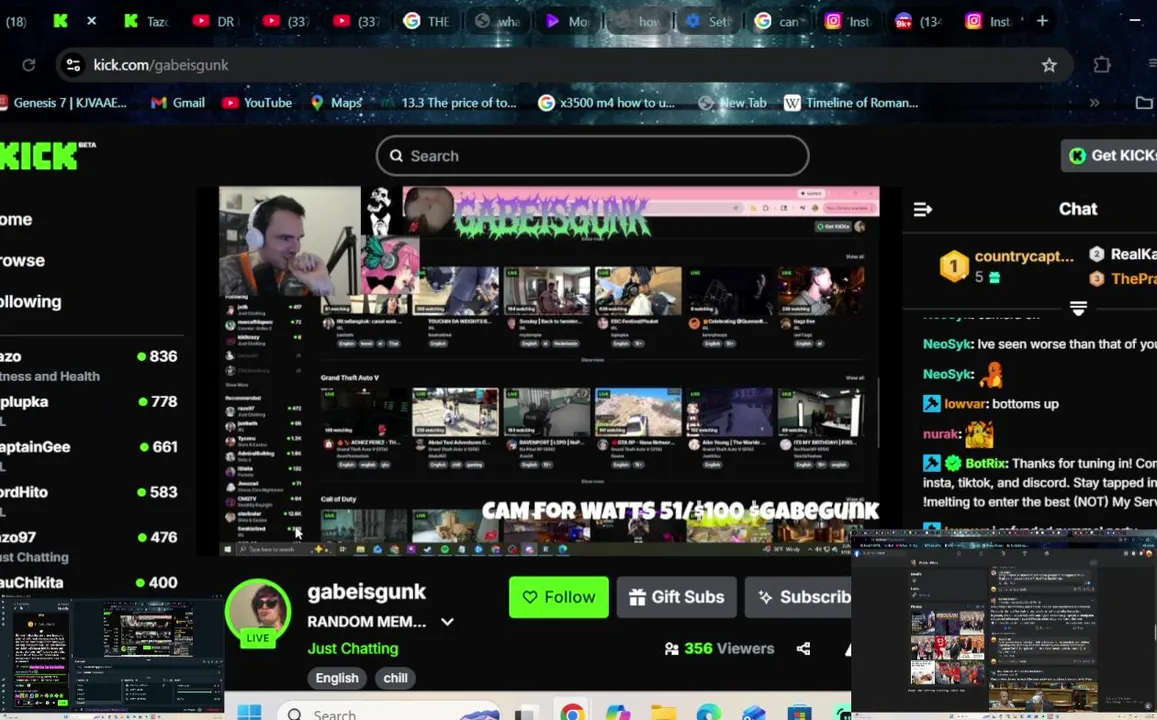
Task: Open CaptainGee channel with 661 viewers
Action: point(89,455)
